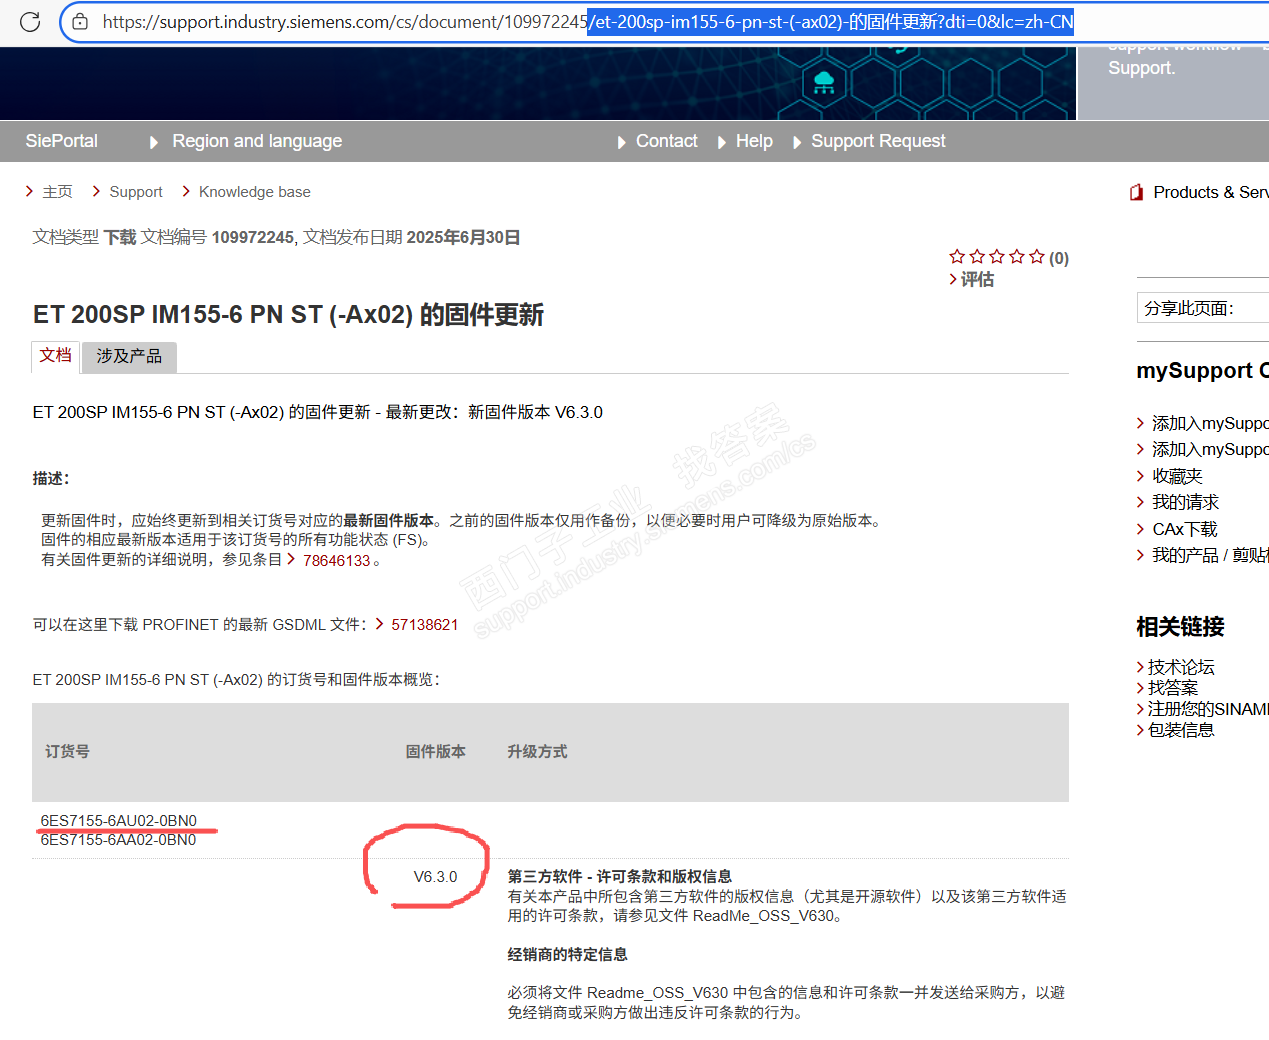
Task: Go to the 主页 breadcrumb
Action: point(57,191)
